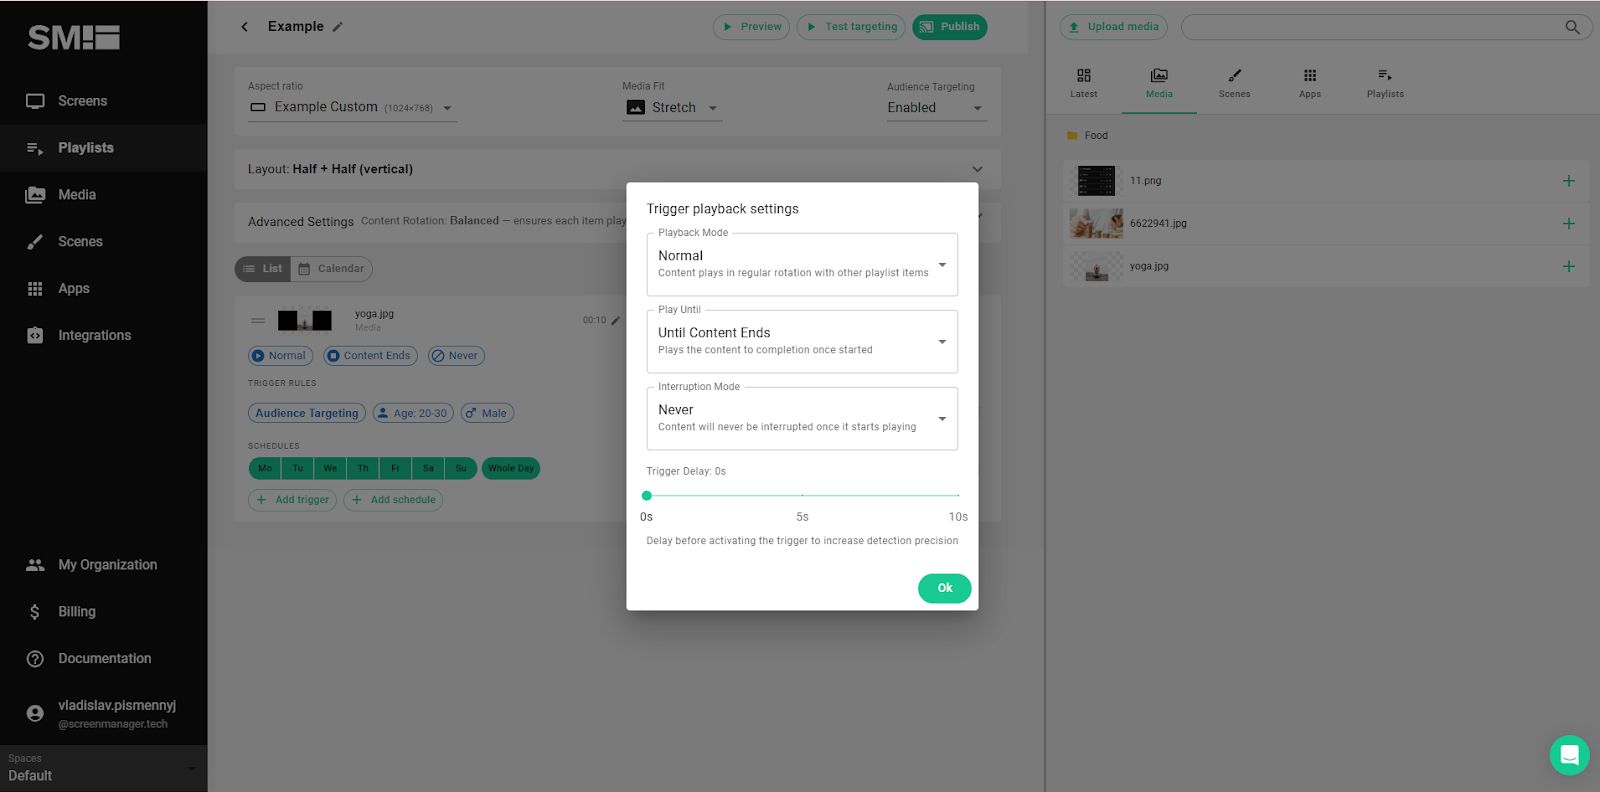Switch to the Media tab in panel
The image size is (1600, 792).
pyautogui.click(x=1159, y=84)
